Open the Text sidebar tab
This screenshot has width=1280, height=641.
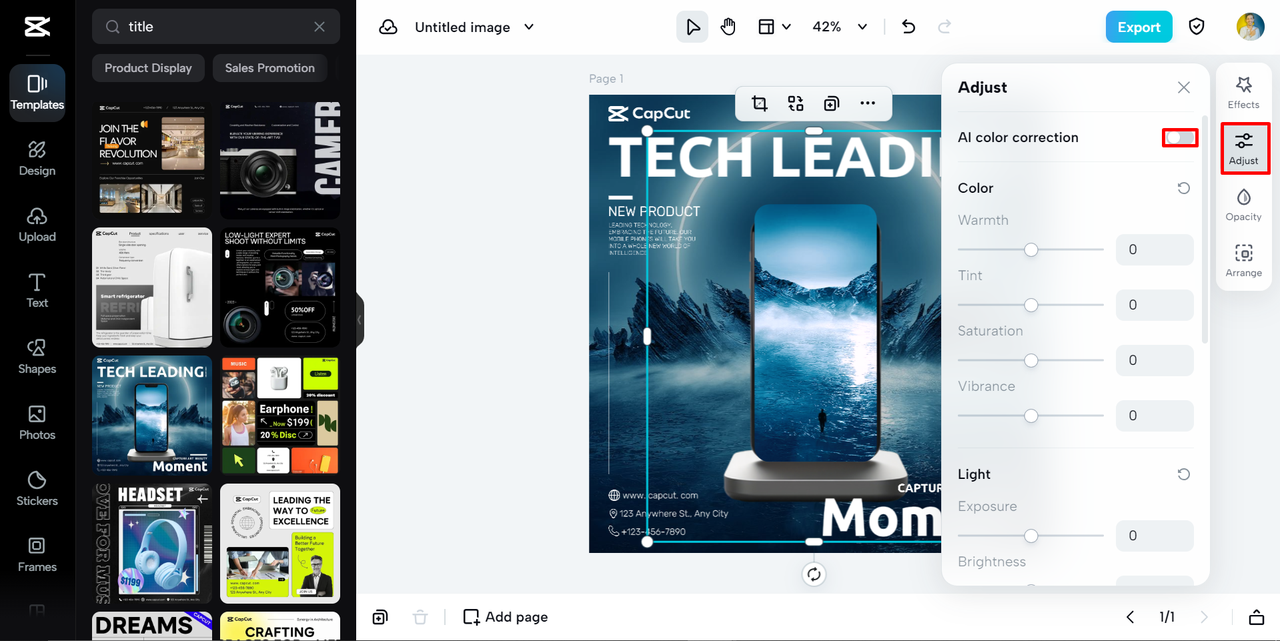37,291
